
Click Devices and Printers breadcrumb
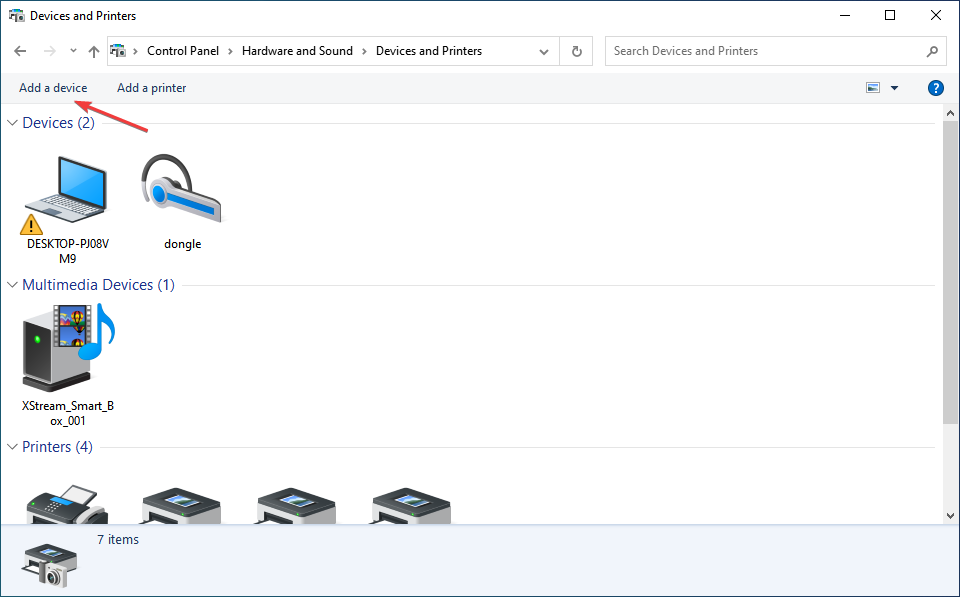click(429, 51)
